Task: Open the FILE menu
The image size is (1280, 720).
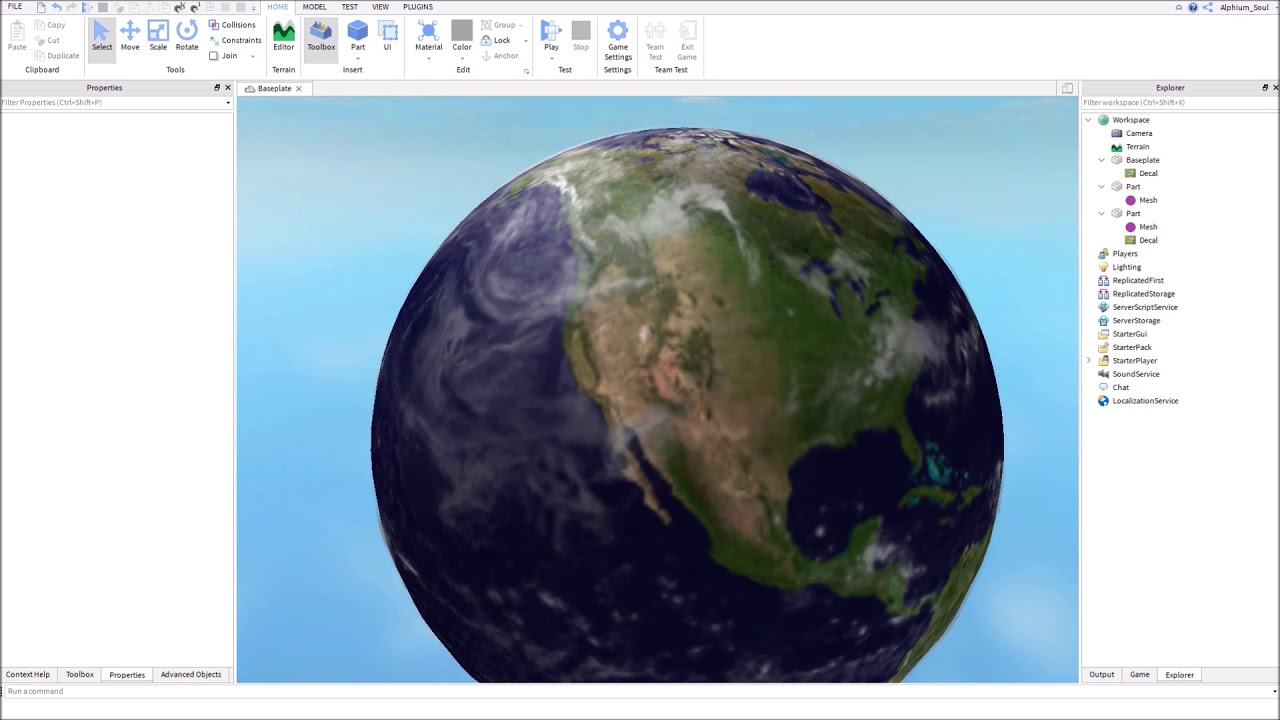Action: tap(15, 7)
